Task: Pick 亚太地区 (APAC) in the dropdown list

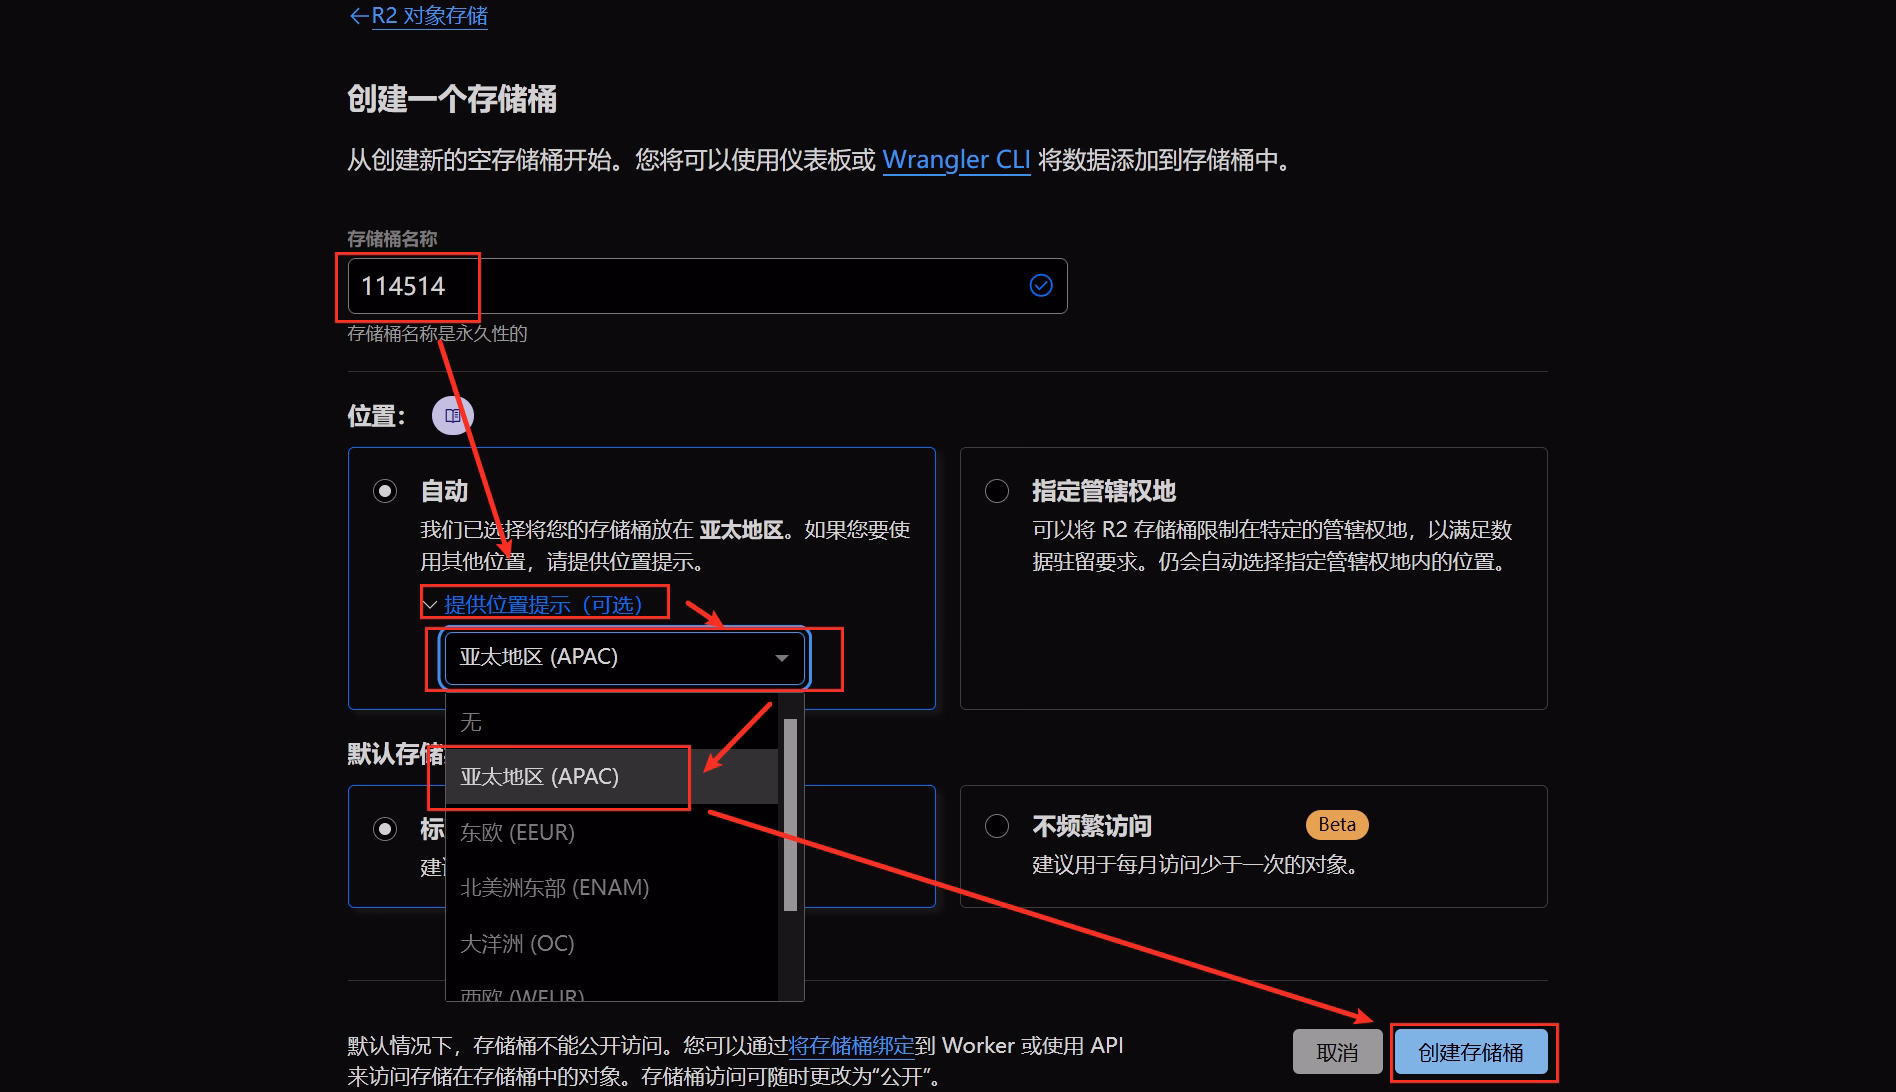Action: pos(540,777)
